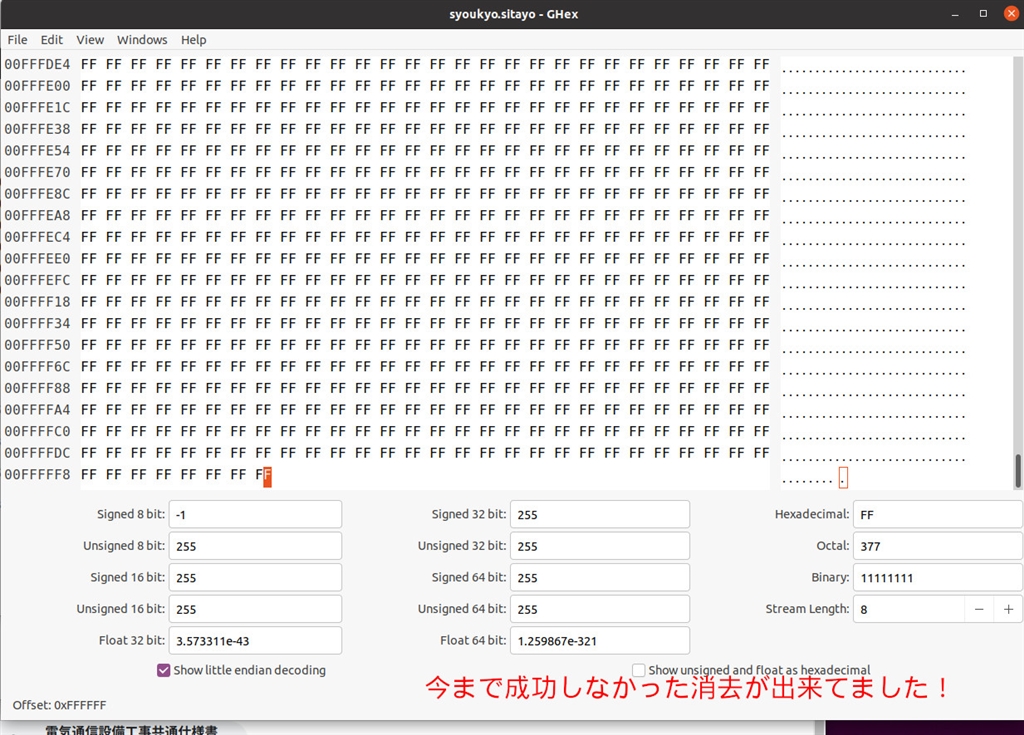The image size is (1024, 735).
Task: Click the offset label 00FFFE54
Action: click(x=37, y=150)
